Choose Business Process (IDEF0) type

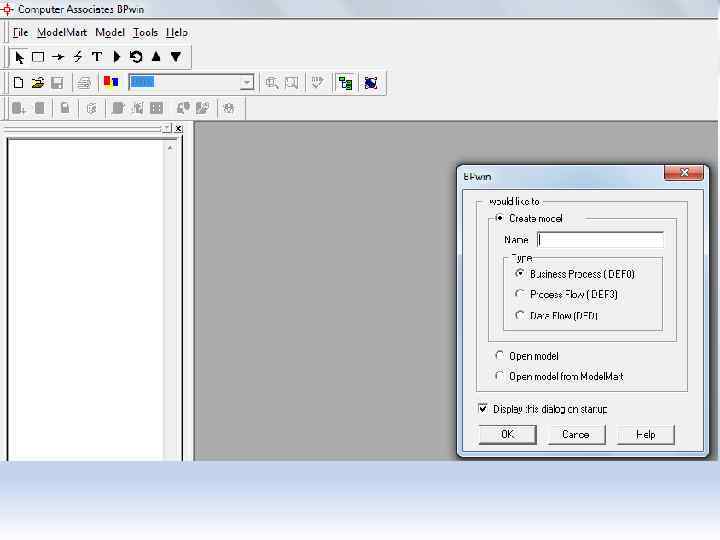[x=519, y=274]
